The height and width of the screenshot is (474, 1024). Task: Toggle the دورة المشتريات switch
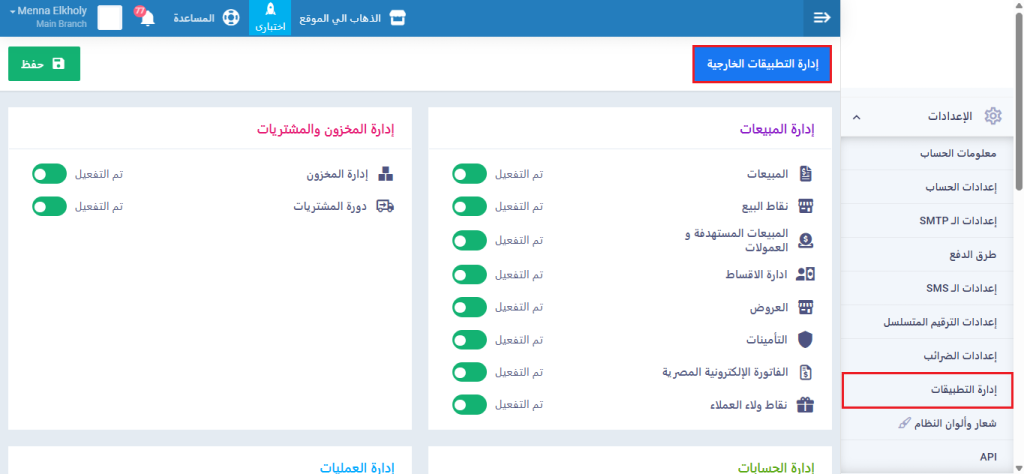click(x=49, y=207)
